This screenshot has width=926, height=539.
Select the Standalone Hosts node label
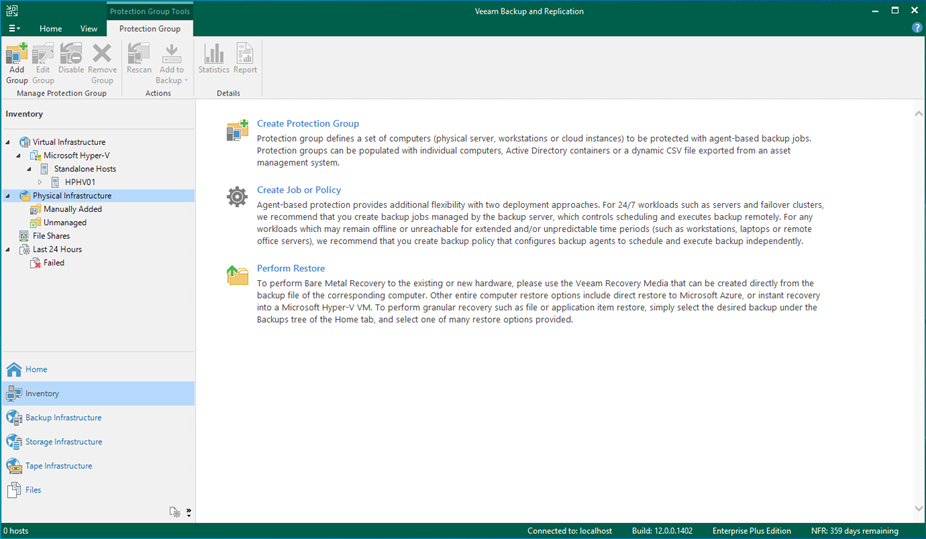tap(85, 169)
